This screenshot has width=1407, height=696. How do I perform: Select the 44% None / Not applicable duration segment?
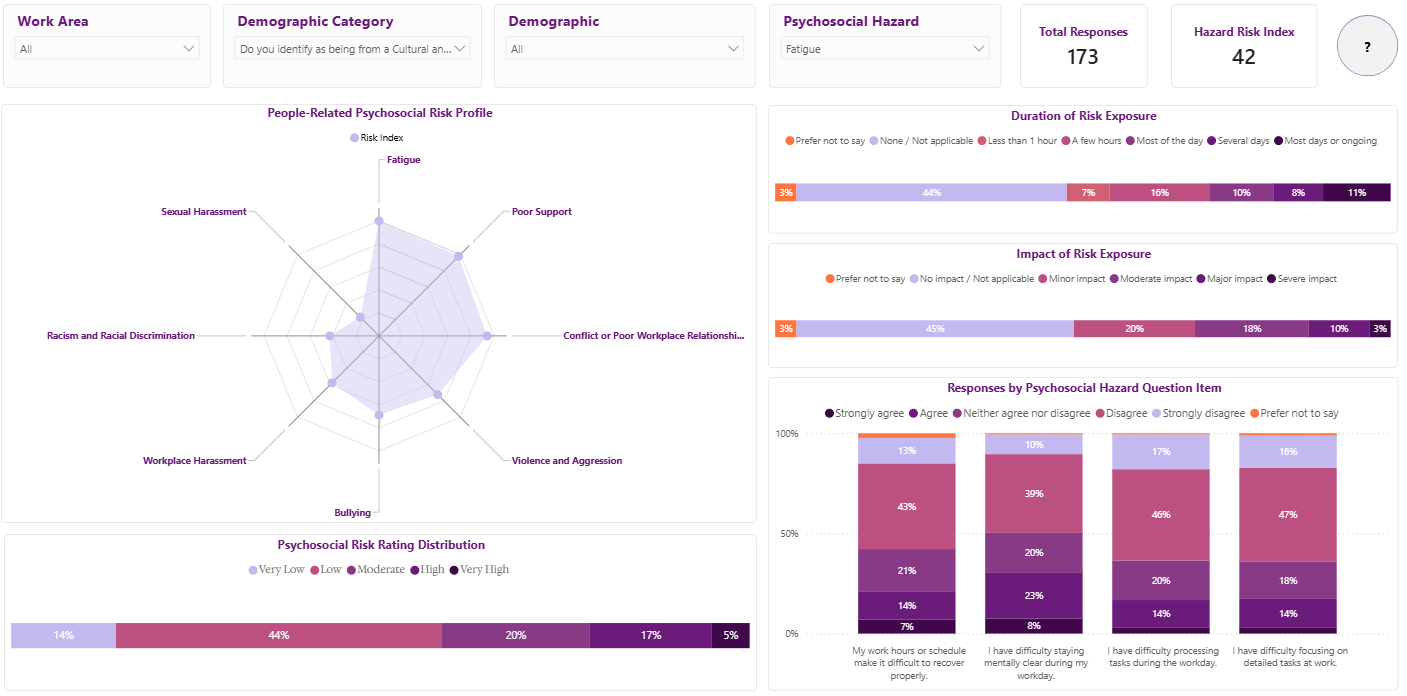[931, 192]
